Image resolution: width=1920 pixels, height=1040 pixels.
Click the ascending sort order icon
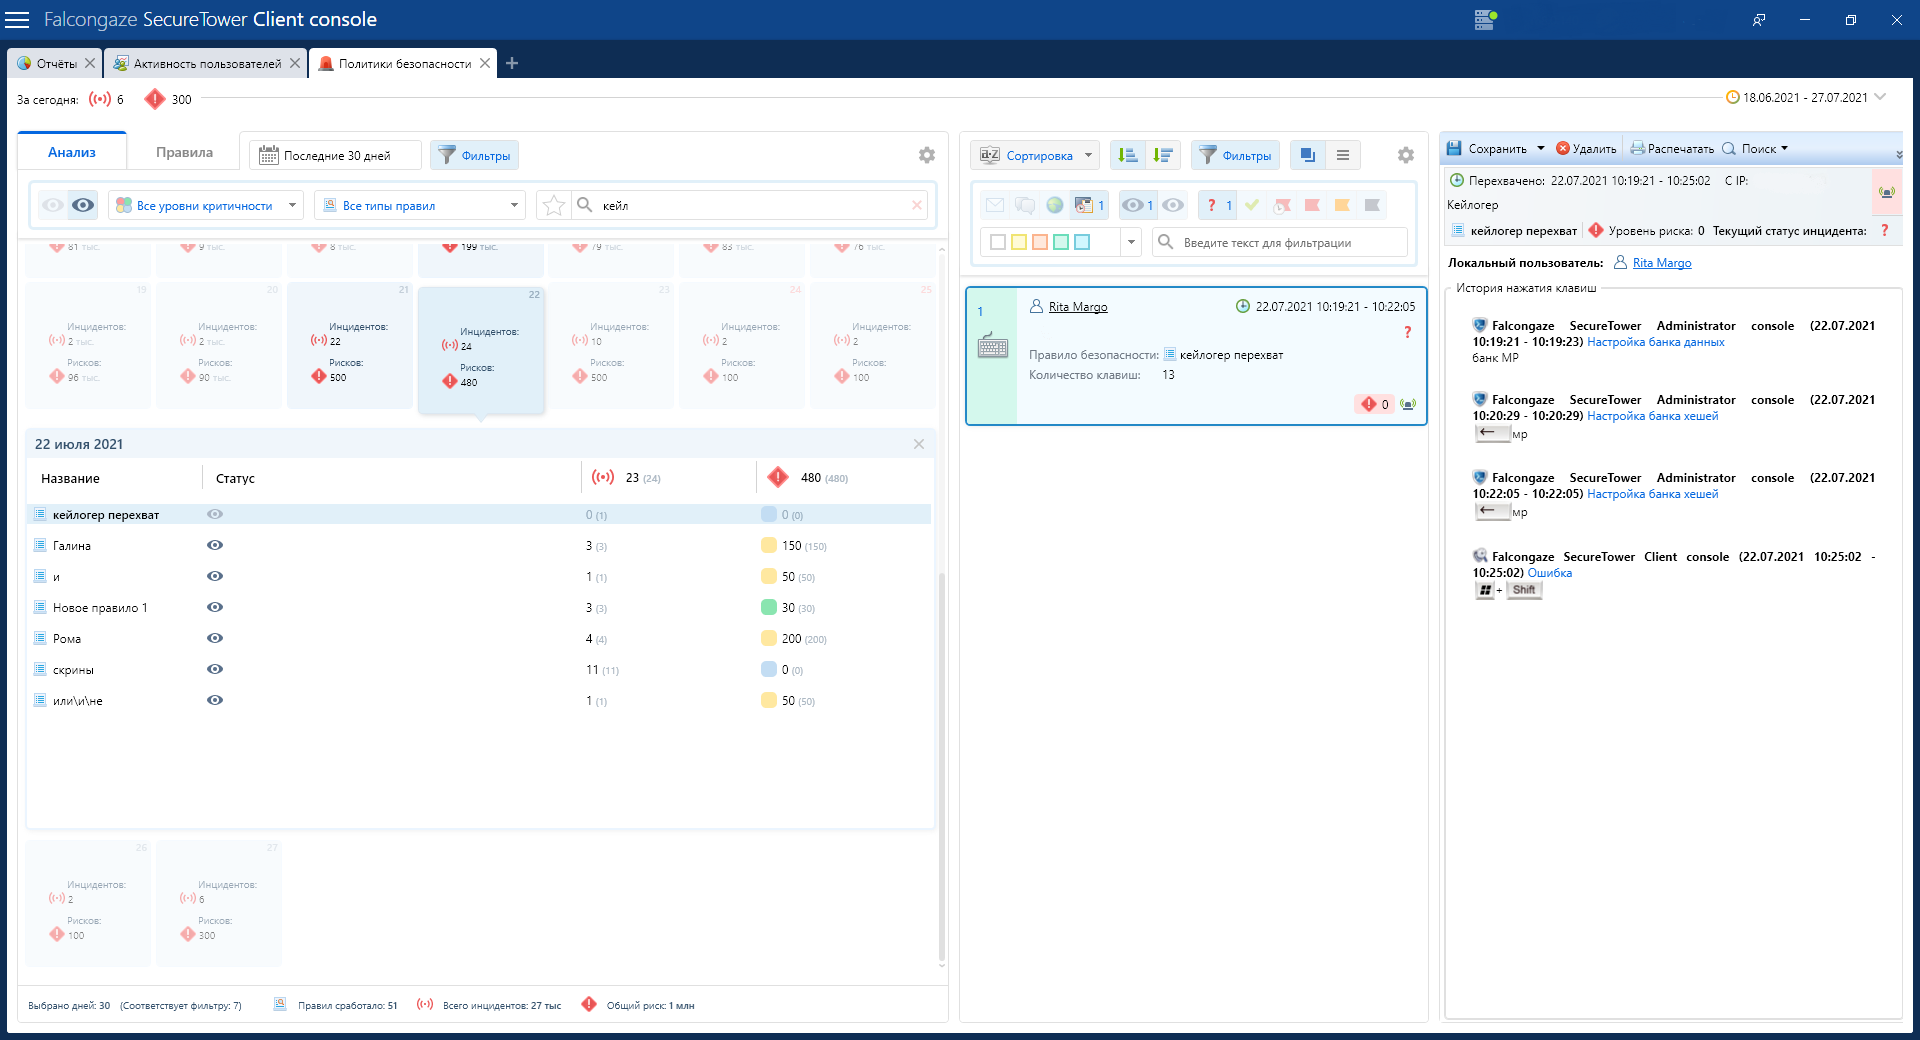(1128, 155)
